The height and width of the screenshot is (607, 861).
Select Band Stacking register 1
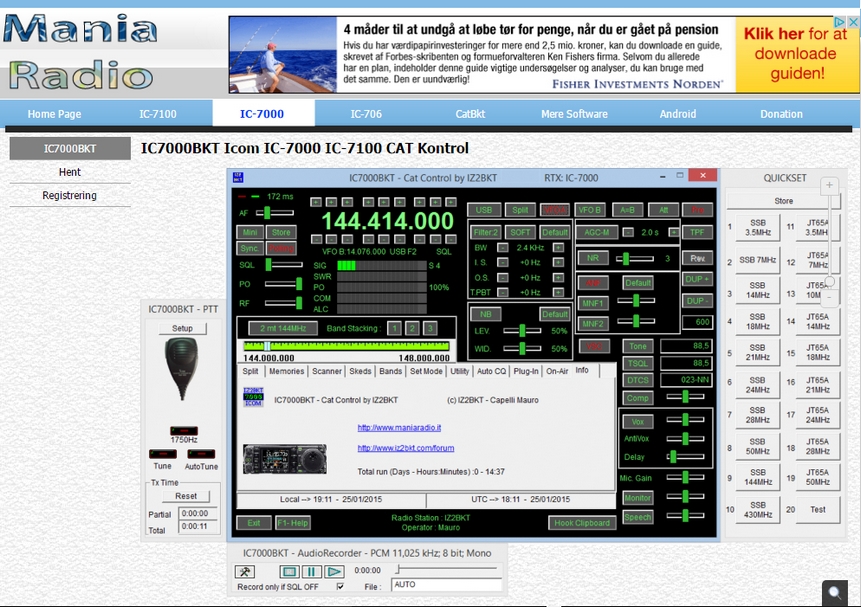394,328
